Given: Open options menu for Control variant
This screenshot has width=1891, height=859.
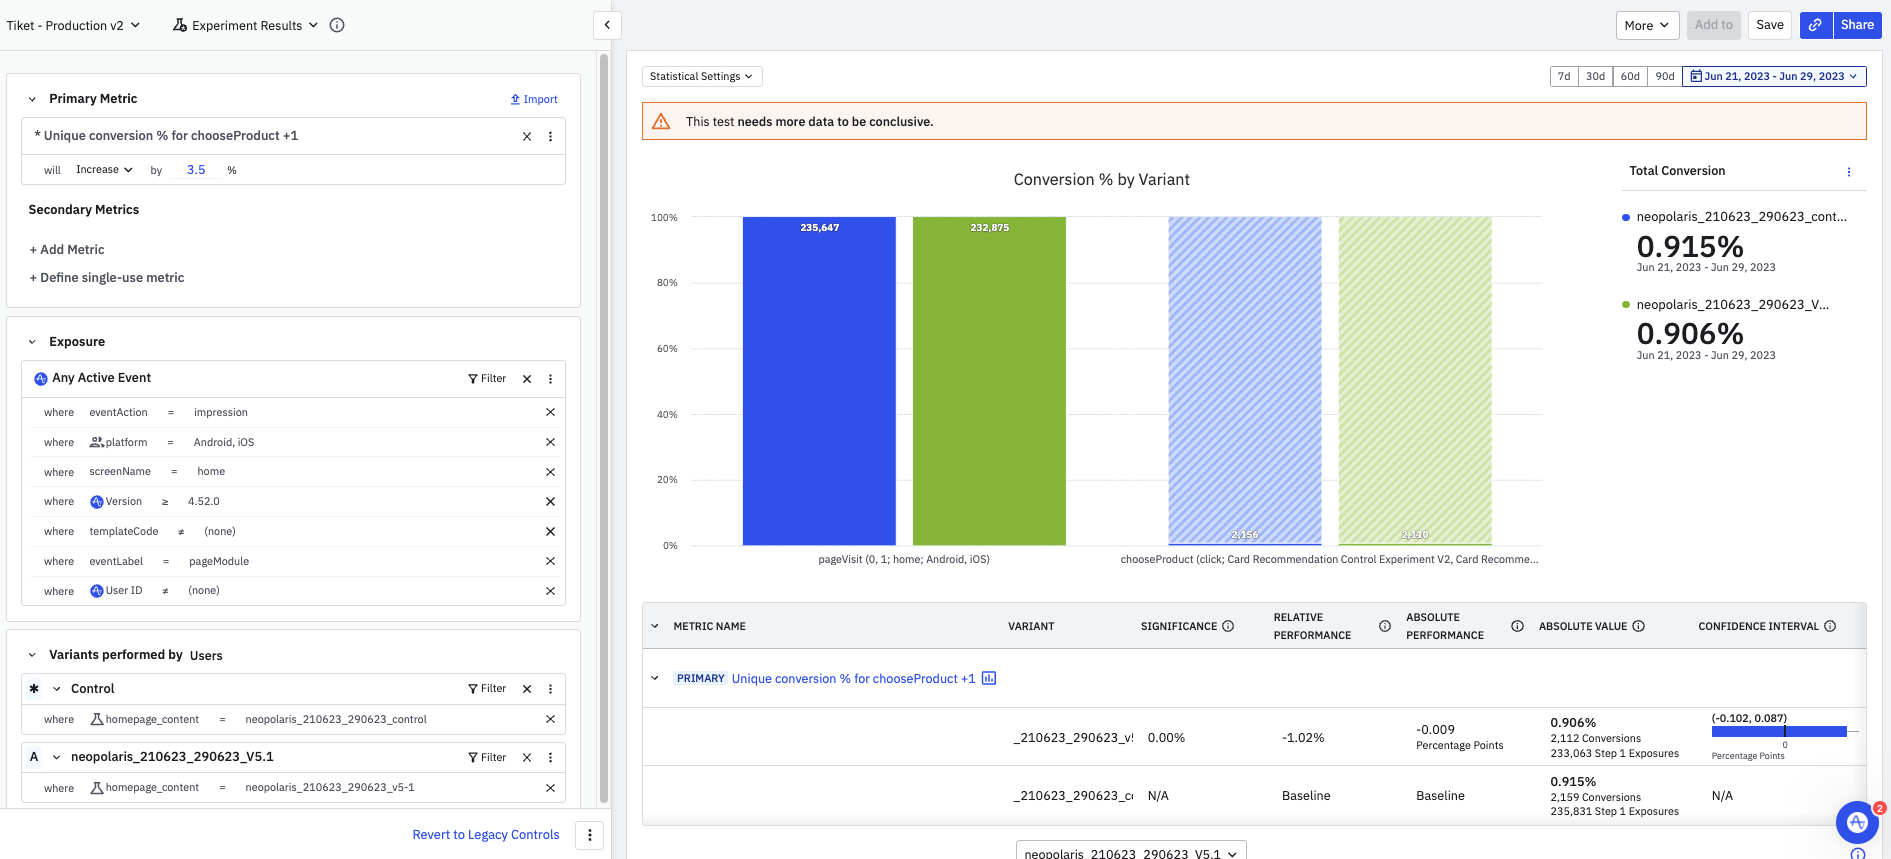Looking at the screenshot, I should click(x=550, y=689).
